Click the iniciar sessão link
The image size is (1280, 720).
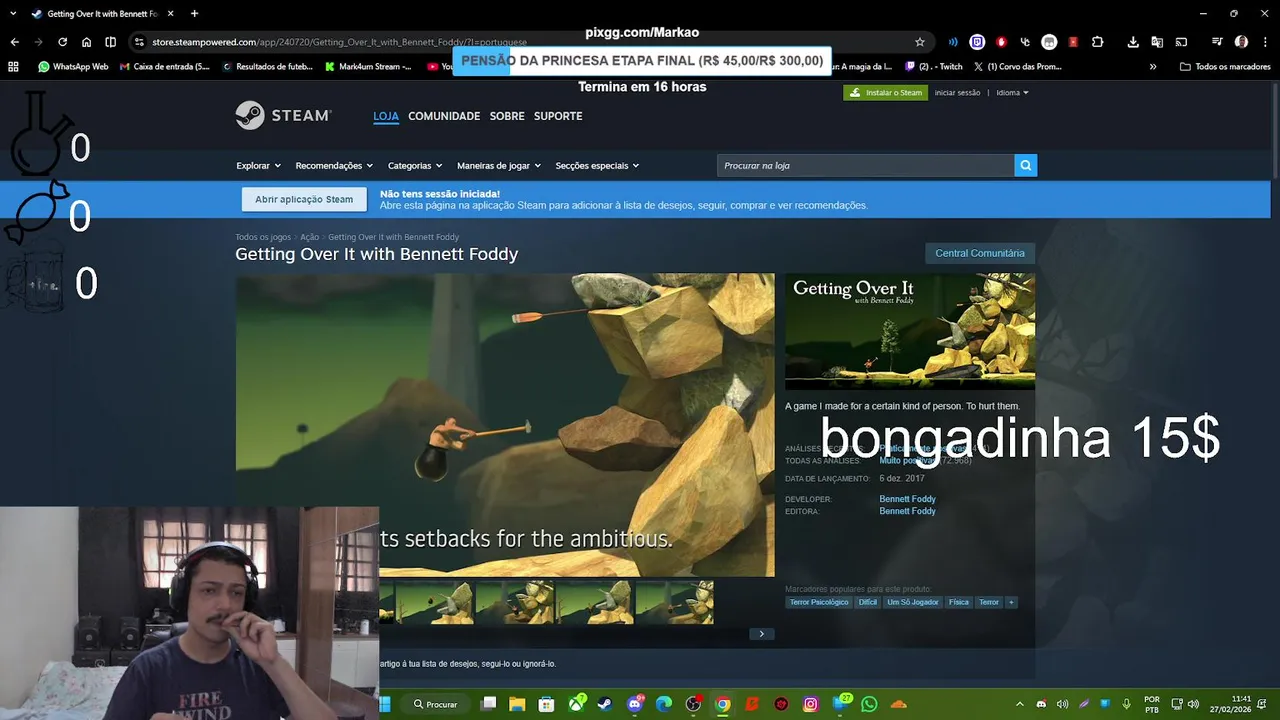pos(957,93)
